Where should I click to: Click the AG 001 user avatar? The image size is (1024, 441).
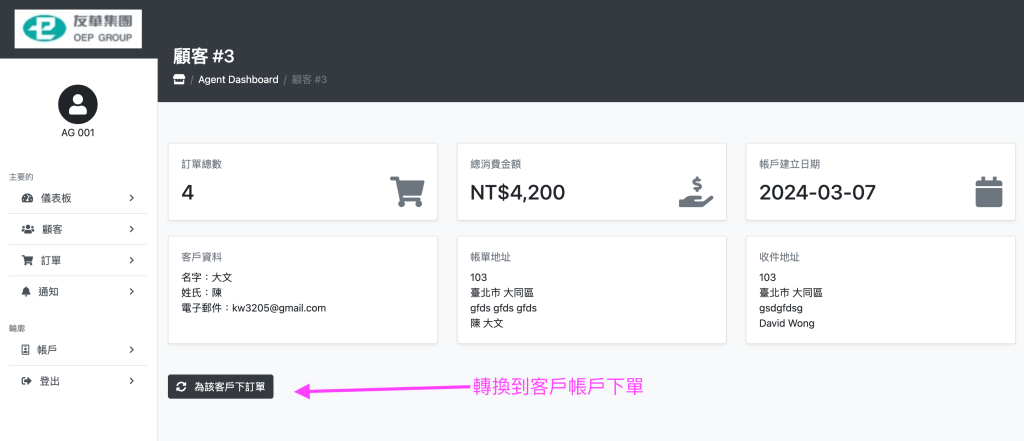(78, 104)
